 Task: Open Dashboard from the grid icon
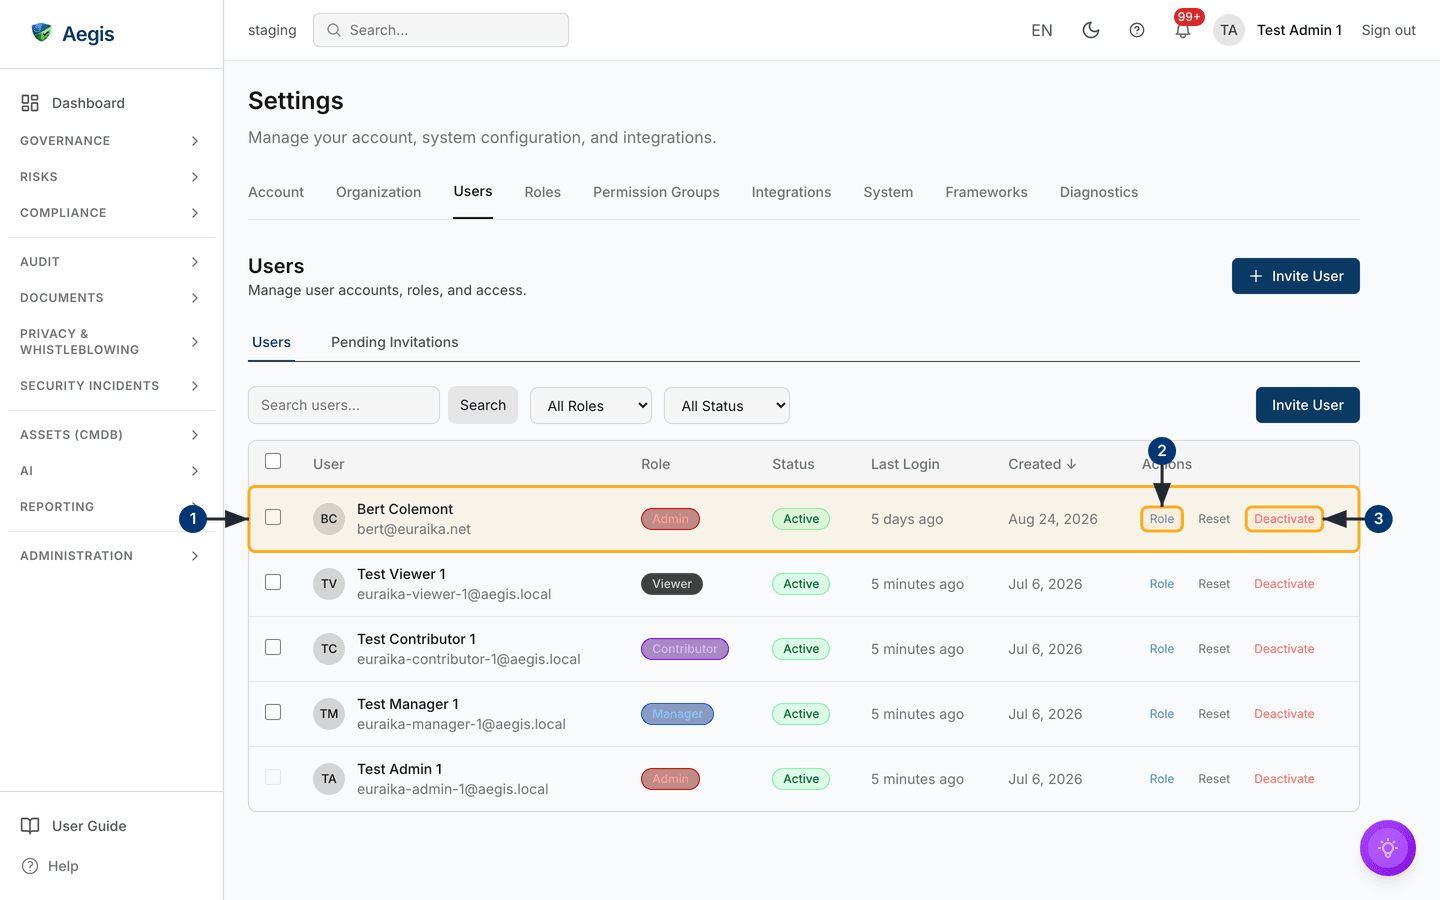[30, 103]
